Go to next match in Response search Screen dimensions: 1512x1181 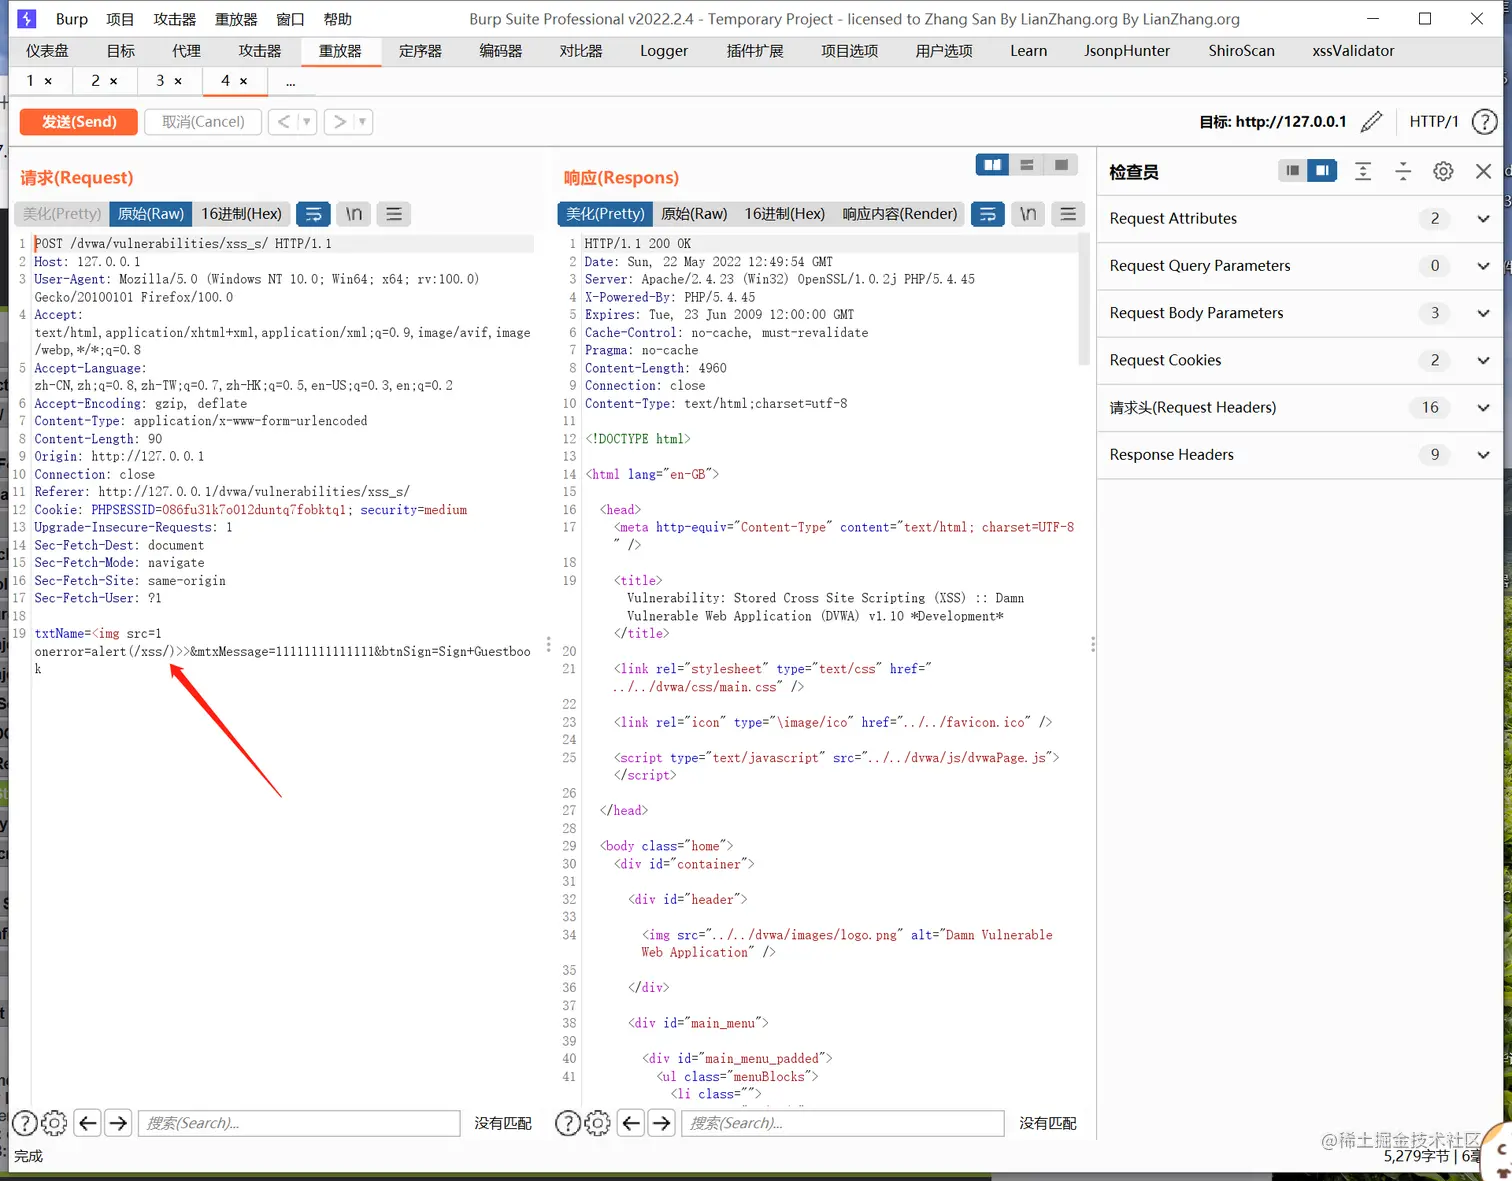[662, 1123]
